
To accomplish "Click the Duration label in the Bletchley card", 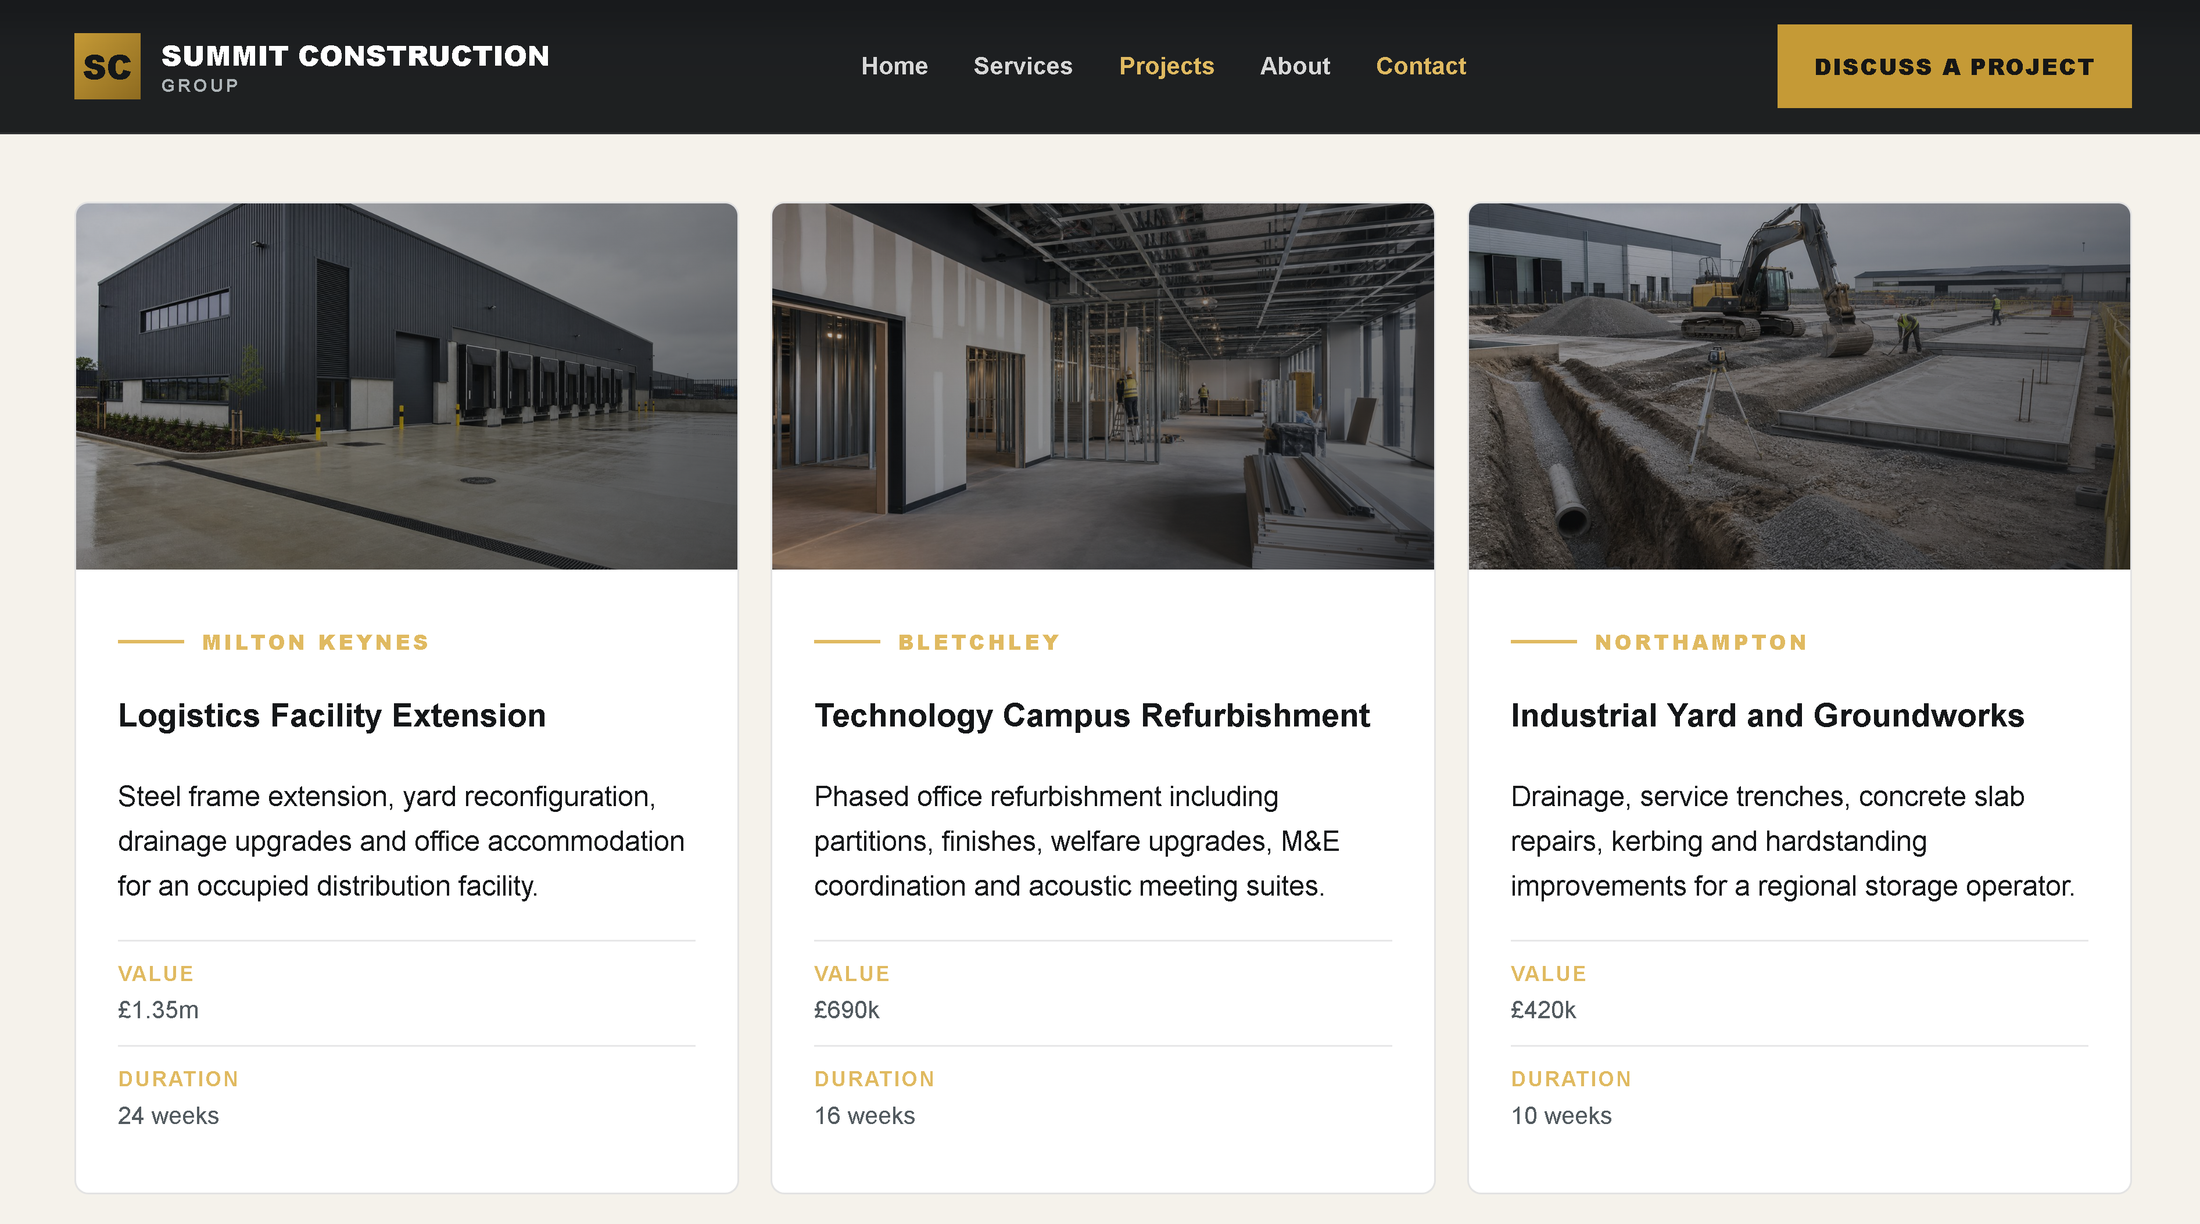I will click(x=874, y=1079).
